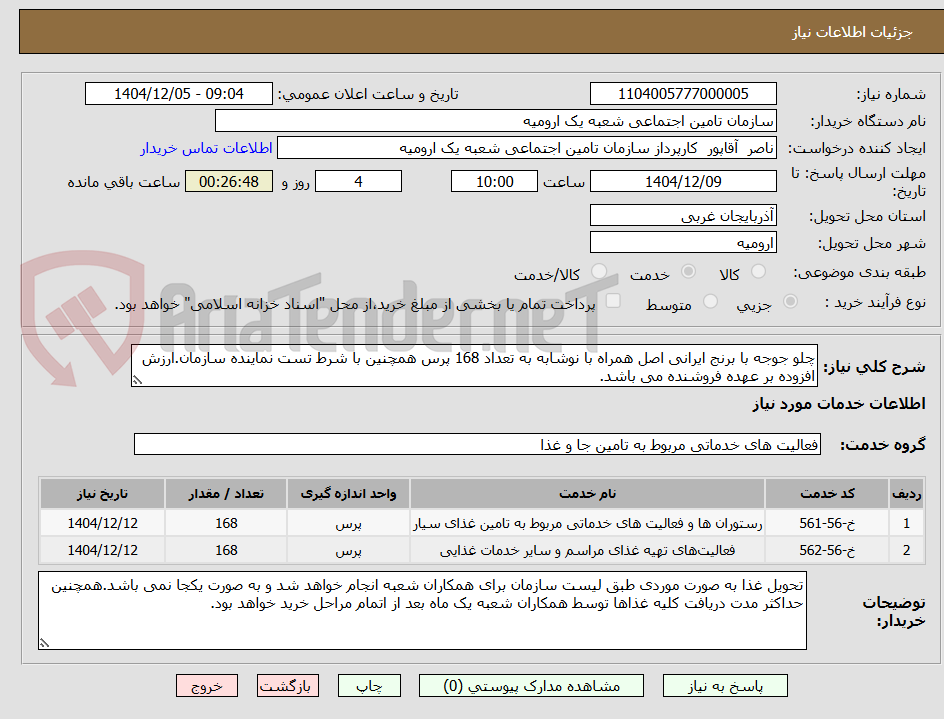Click the گروه خدمت field
This screenshot has width=944, height=719.
(477, 444)
